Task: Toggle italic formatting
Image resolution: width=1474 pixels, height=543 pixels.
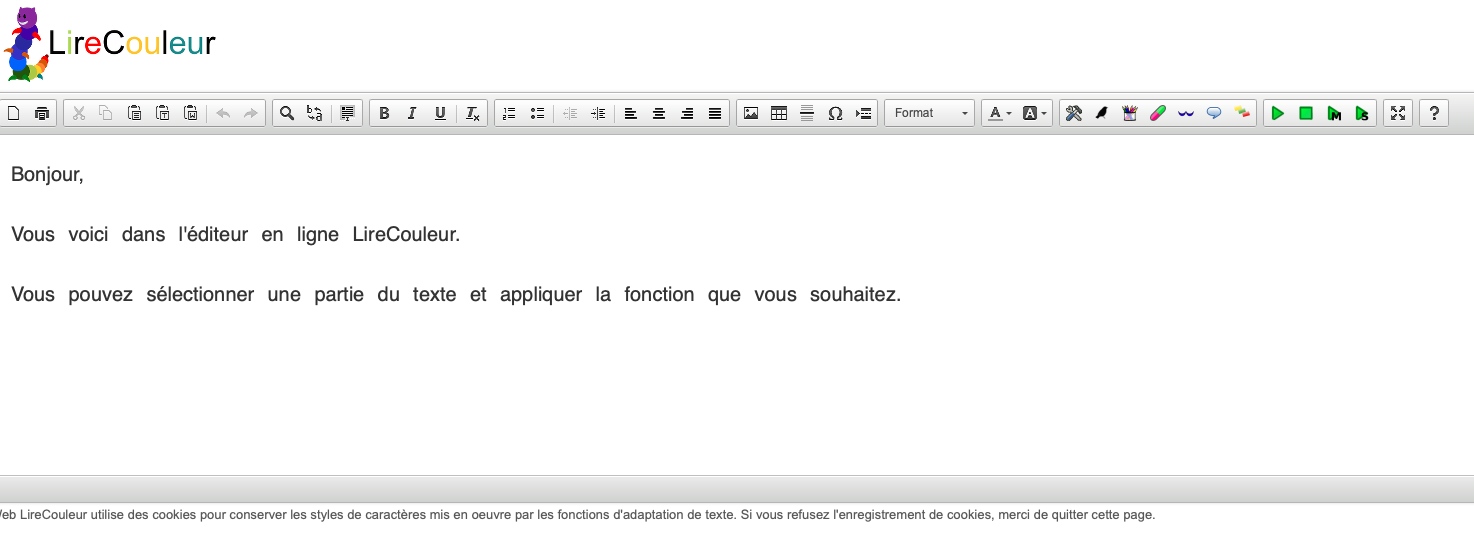Action: [x=412, y=114]
